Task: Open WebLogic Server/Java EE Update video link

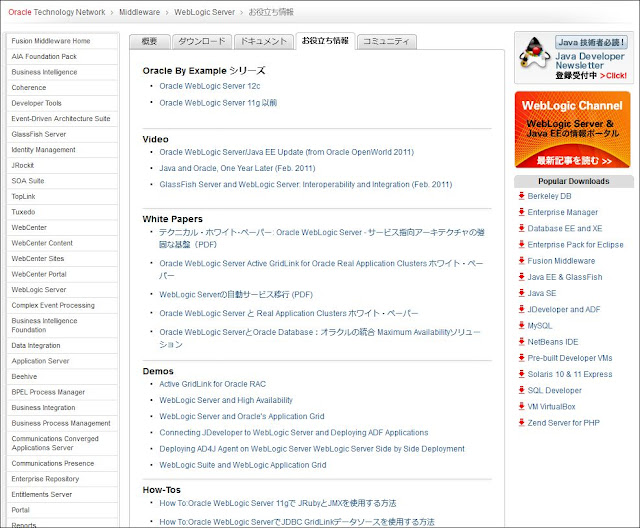Action: [x=287, y=152]
